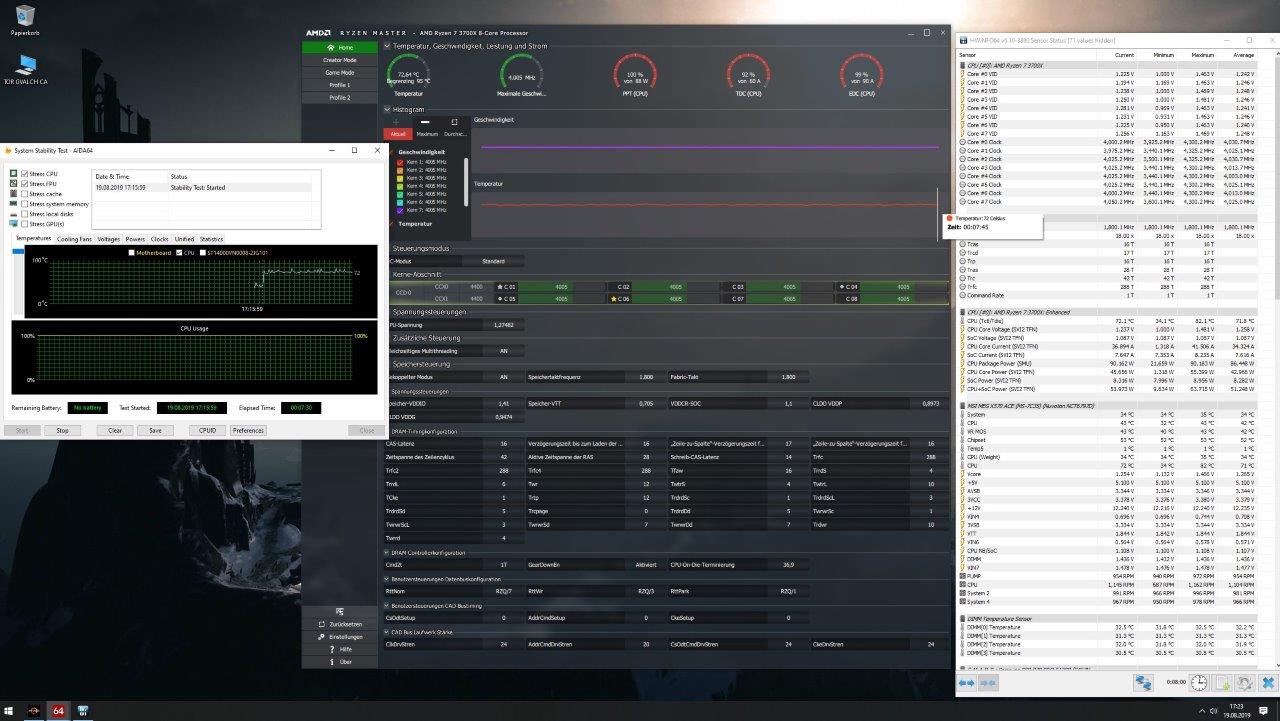Image resolution: width=1280 pixels, height=721 pixels.
Task: Select Creator Mode in Ryzen Master
Action: tap(340, 60)
